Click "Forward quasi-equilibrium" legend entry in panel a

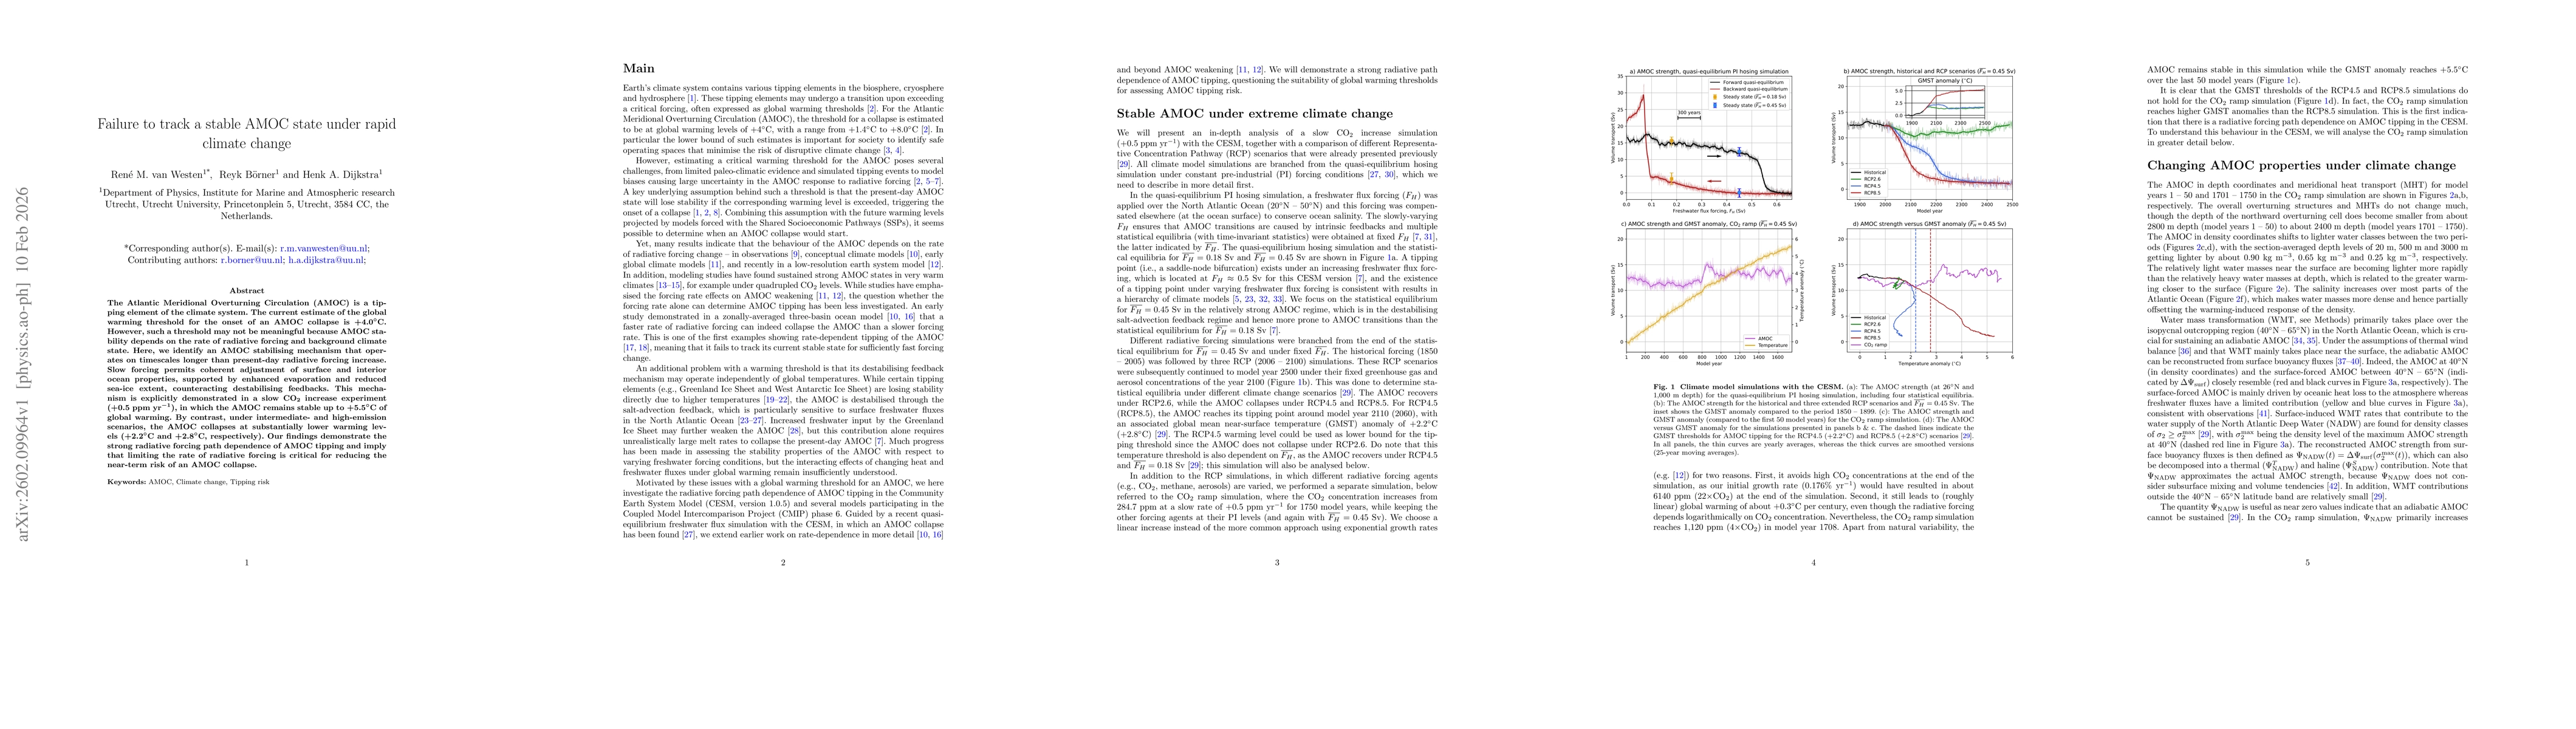pos(1747,82)
